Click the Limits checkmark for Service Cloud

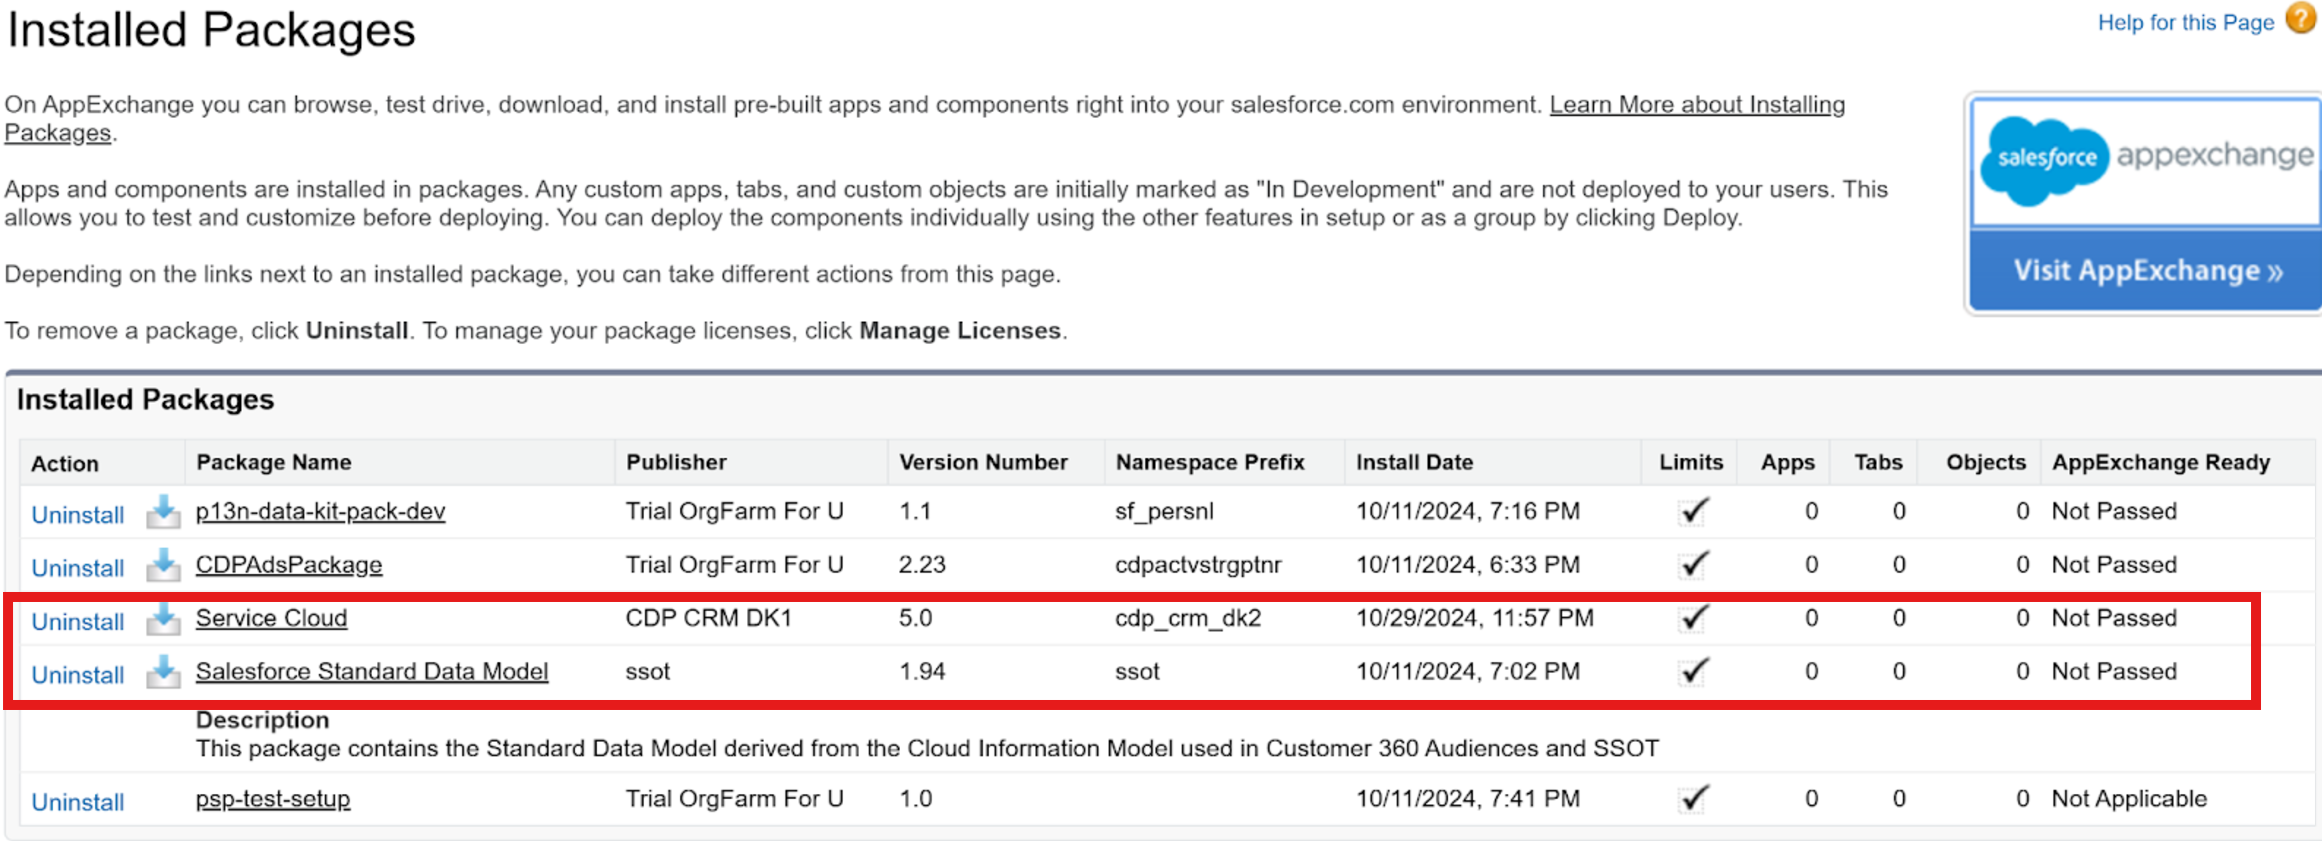tap(1693, 619)
